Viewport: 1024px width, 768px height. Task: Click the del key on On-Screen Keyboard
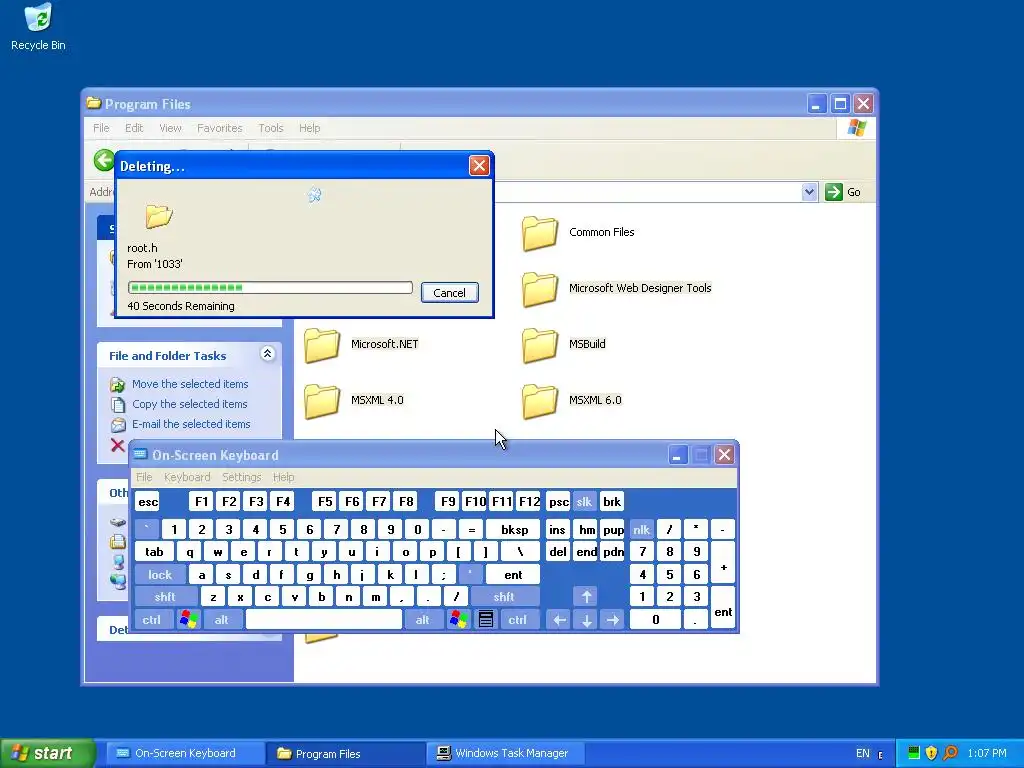(558, 552)
